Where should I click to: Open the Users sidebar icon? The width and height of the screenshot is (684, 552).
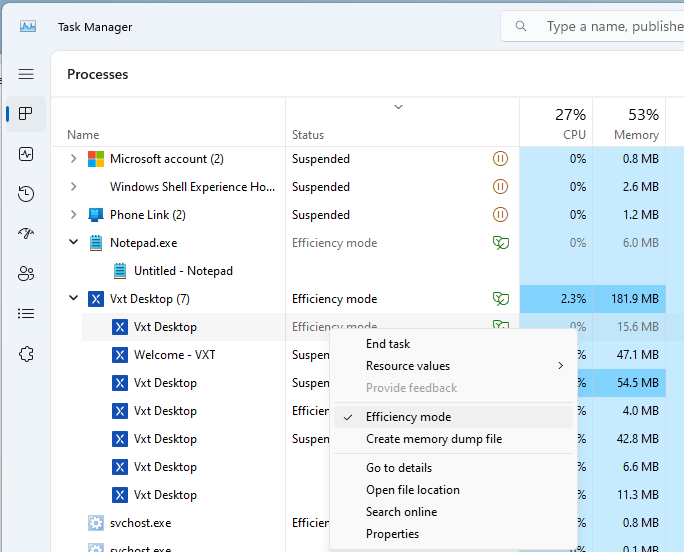(x=26, y=274)
